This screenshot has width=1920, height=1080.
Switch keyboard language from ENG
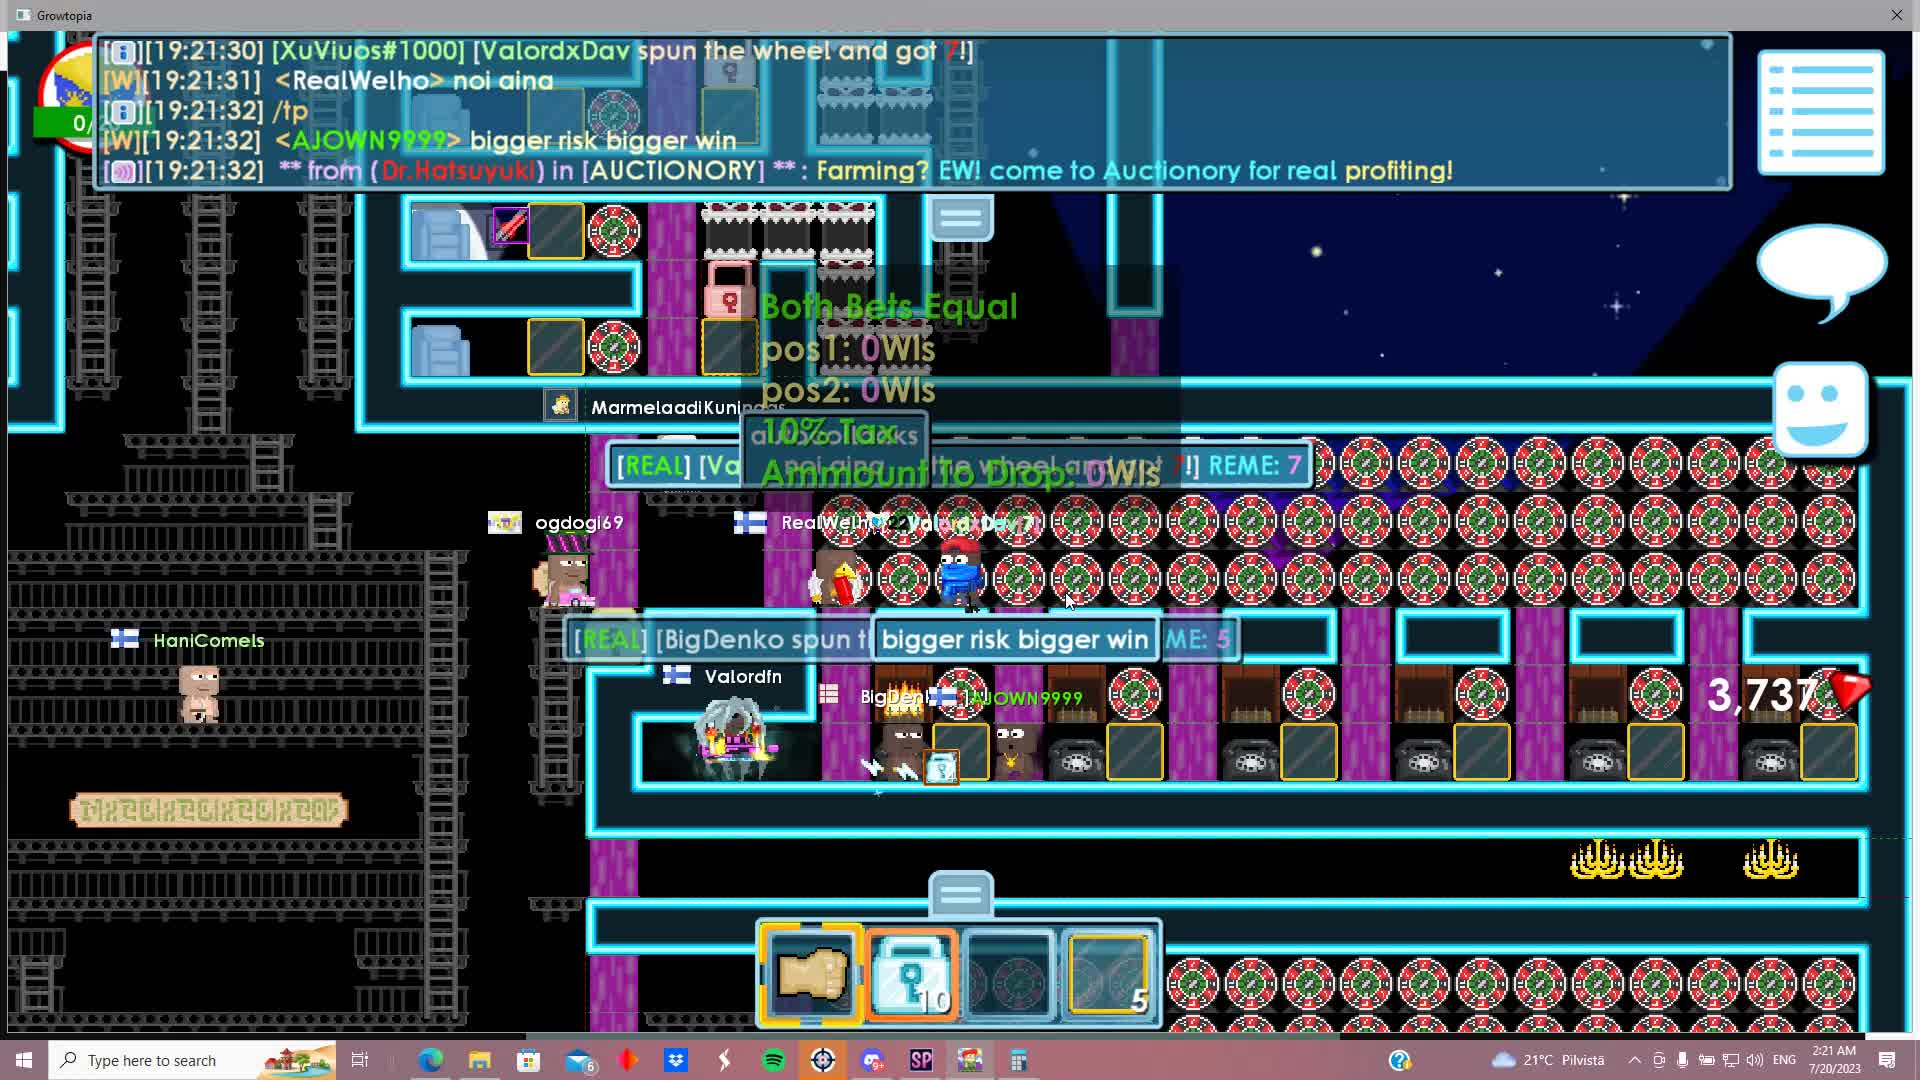[x=1786, y=1060]
